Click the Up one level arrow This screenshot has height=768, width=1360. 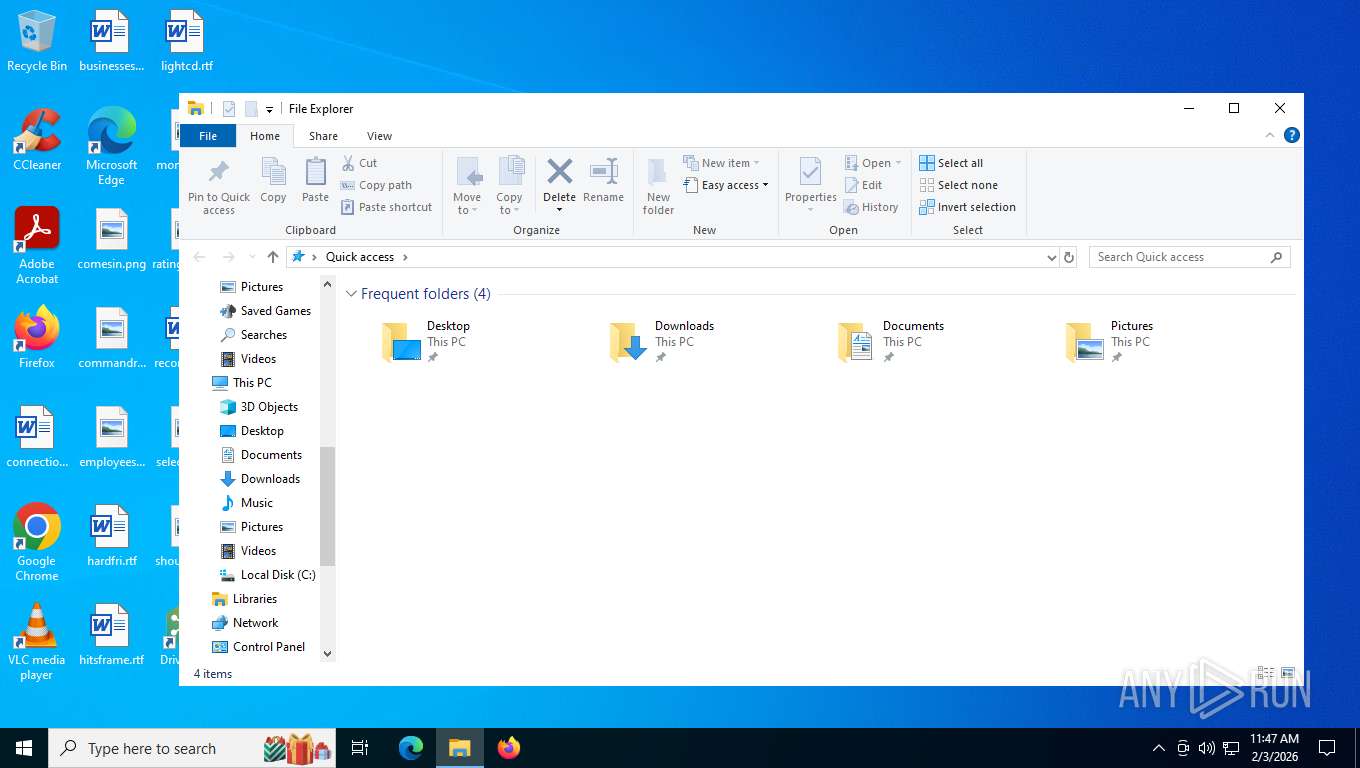tap(273, 257)
